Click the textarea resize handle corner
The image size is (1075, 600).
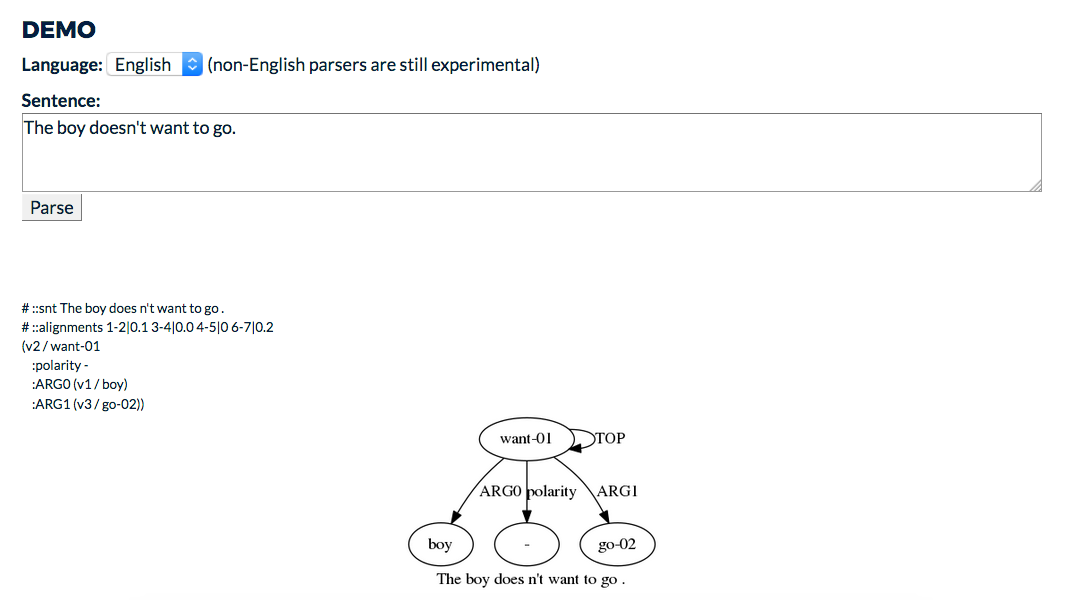tap(1036, 186)
